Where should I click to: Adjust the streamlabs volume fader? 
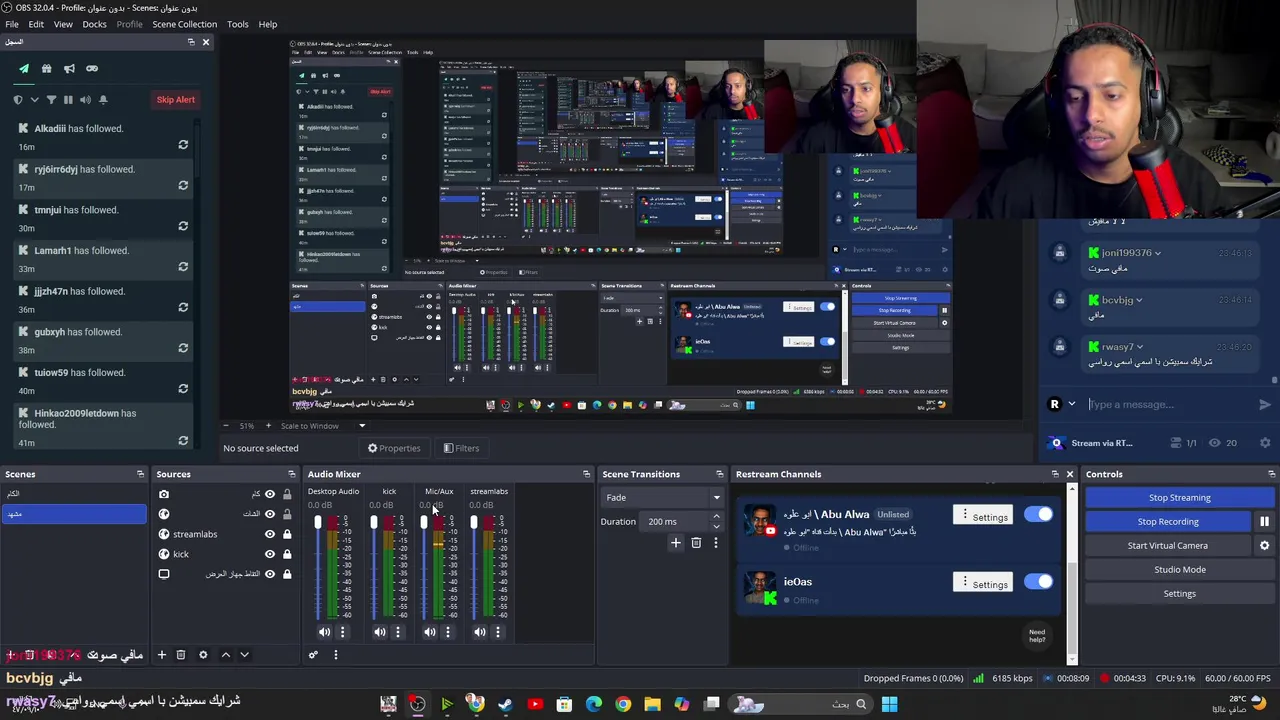(x=474, y=523)
